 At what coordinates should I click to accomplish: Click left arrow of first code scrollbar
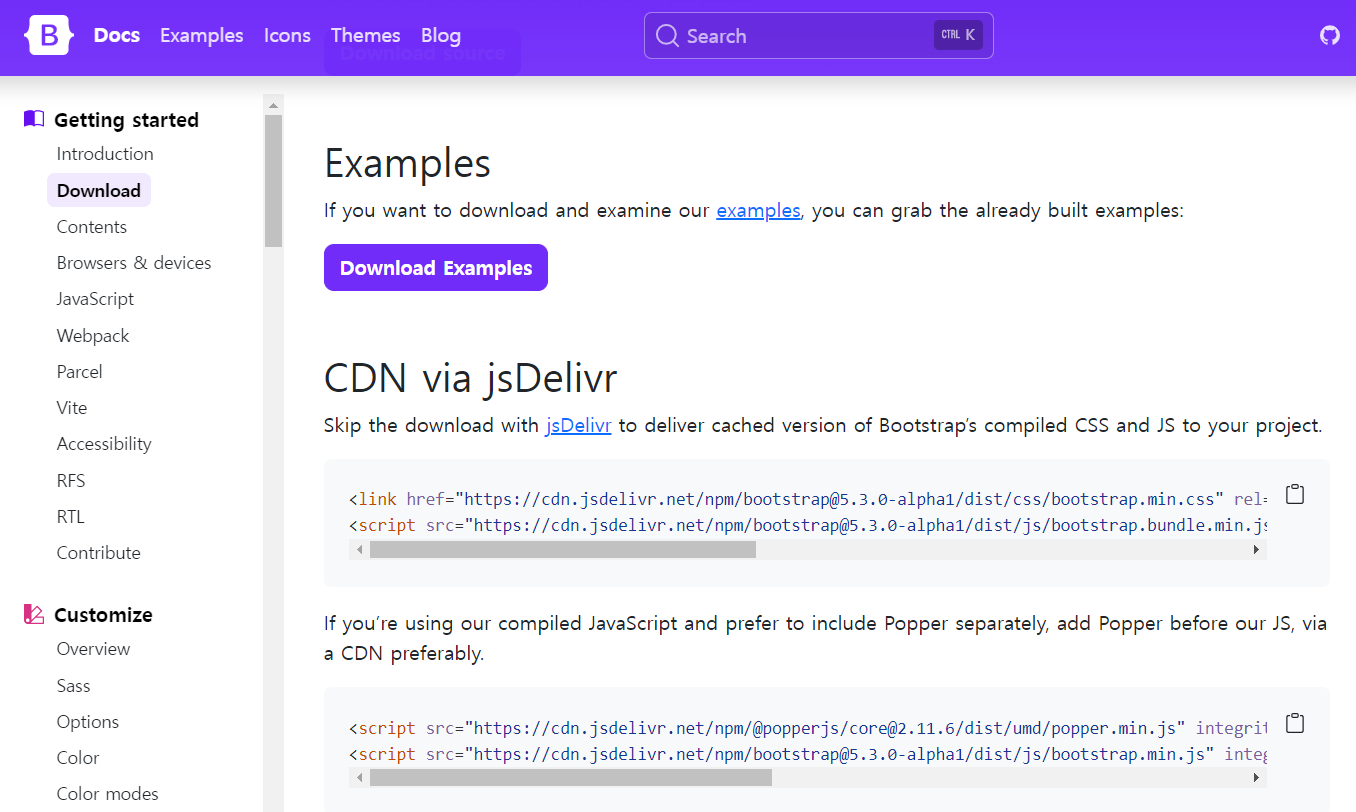point(358,549)
